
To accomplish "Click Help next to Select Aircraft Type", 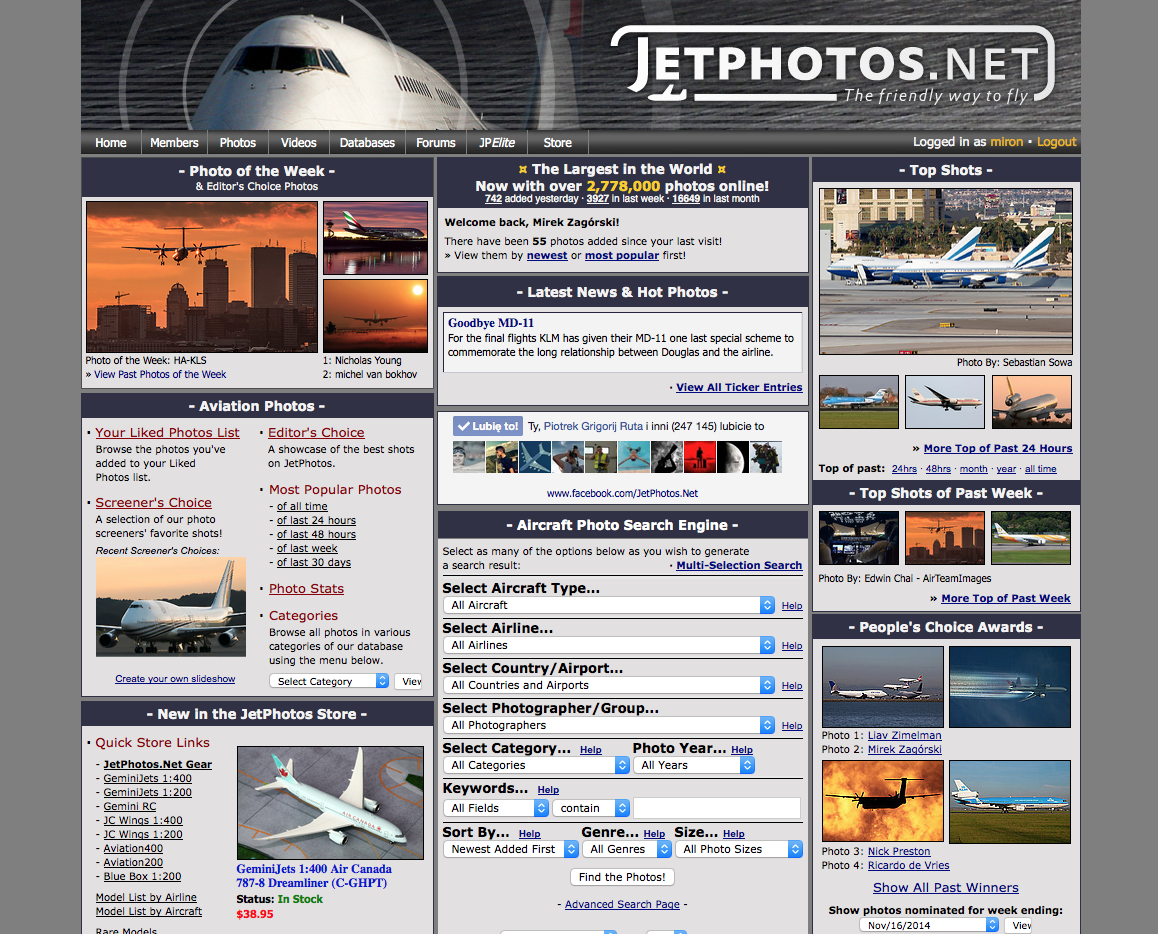I will pos(792,605).
